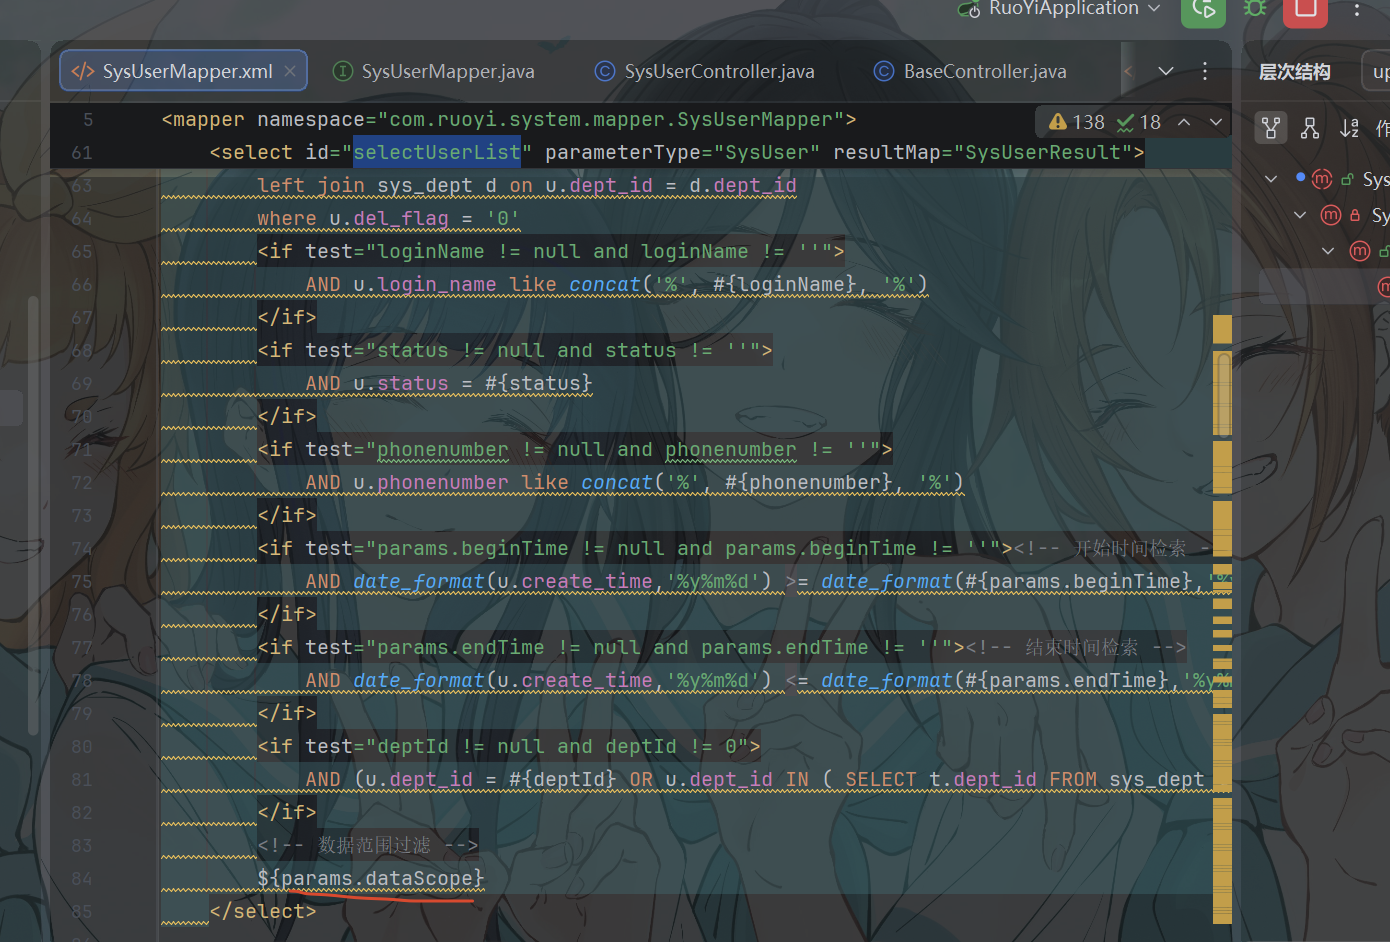The width and height of the screenshot is (1390, 942).
Task: Click the resultMap value SysUserResult
Action: (x=1043, y=152)
